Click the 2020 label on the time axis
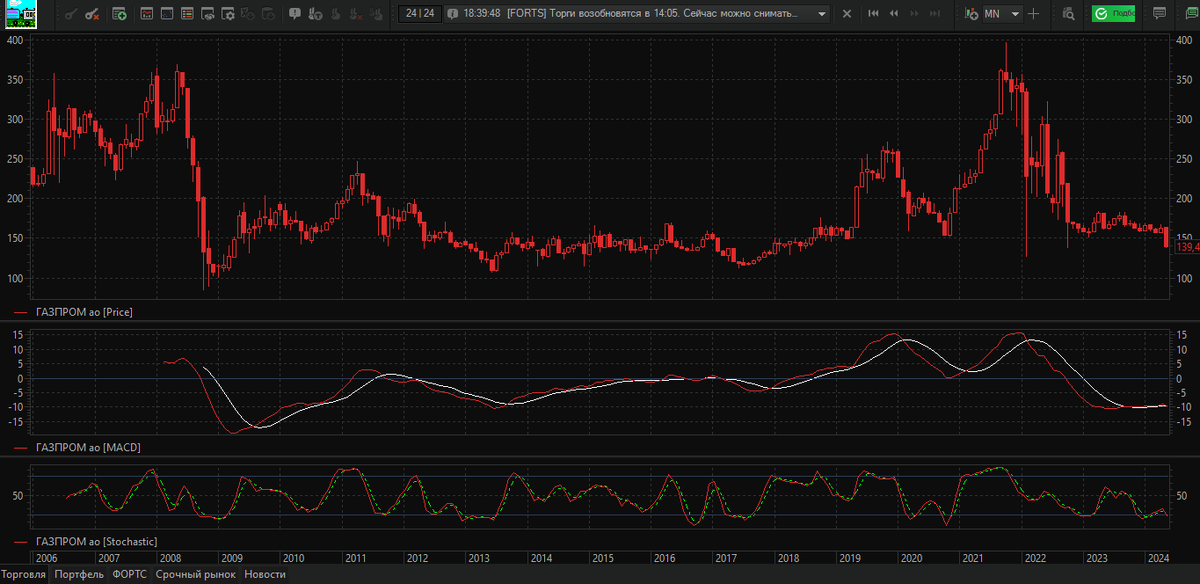 pyautogui.click(x=911, y=558)
